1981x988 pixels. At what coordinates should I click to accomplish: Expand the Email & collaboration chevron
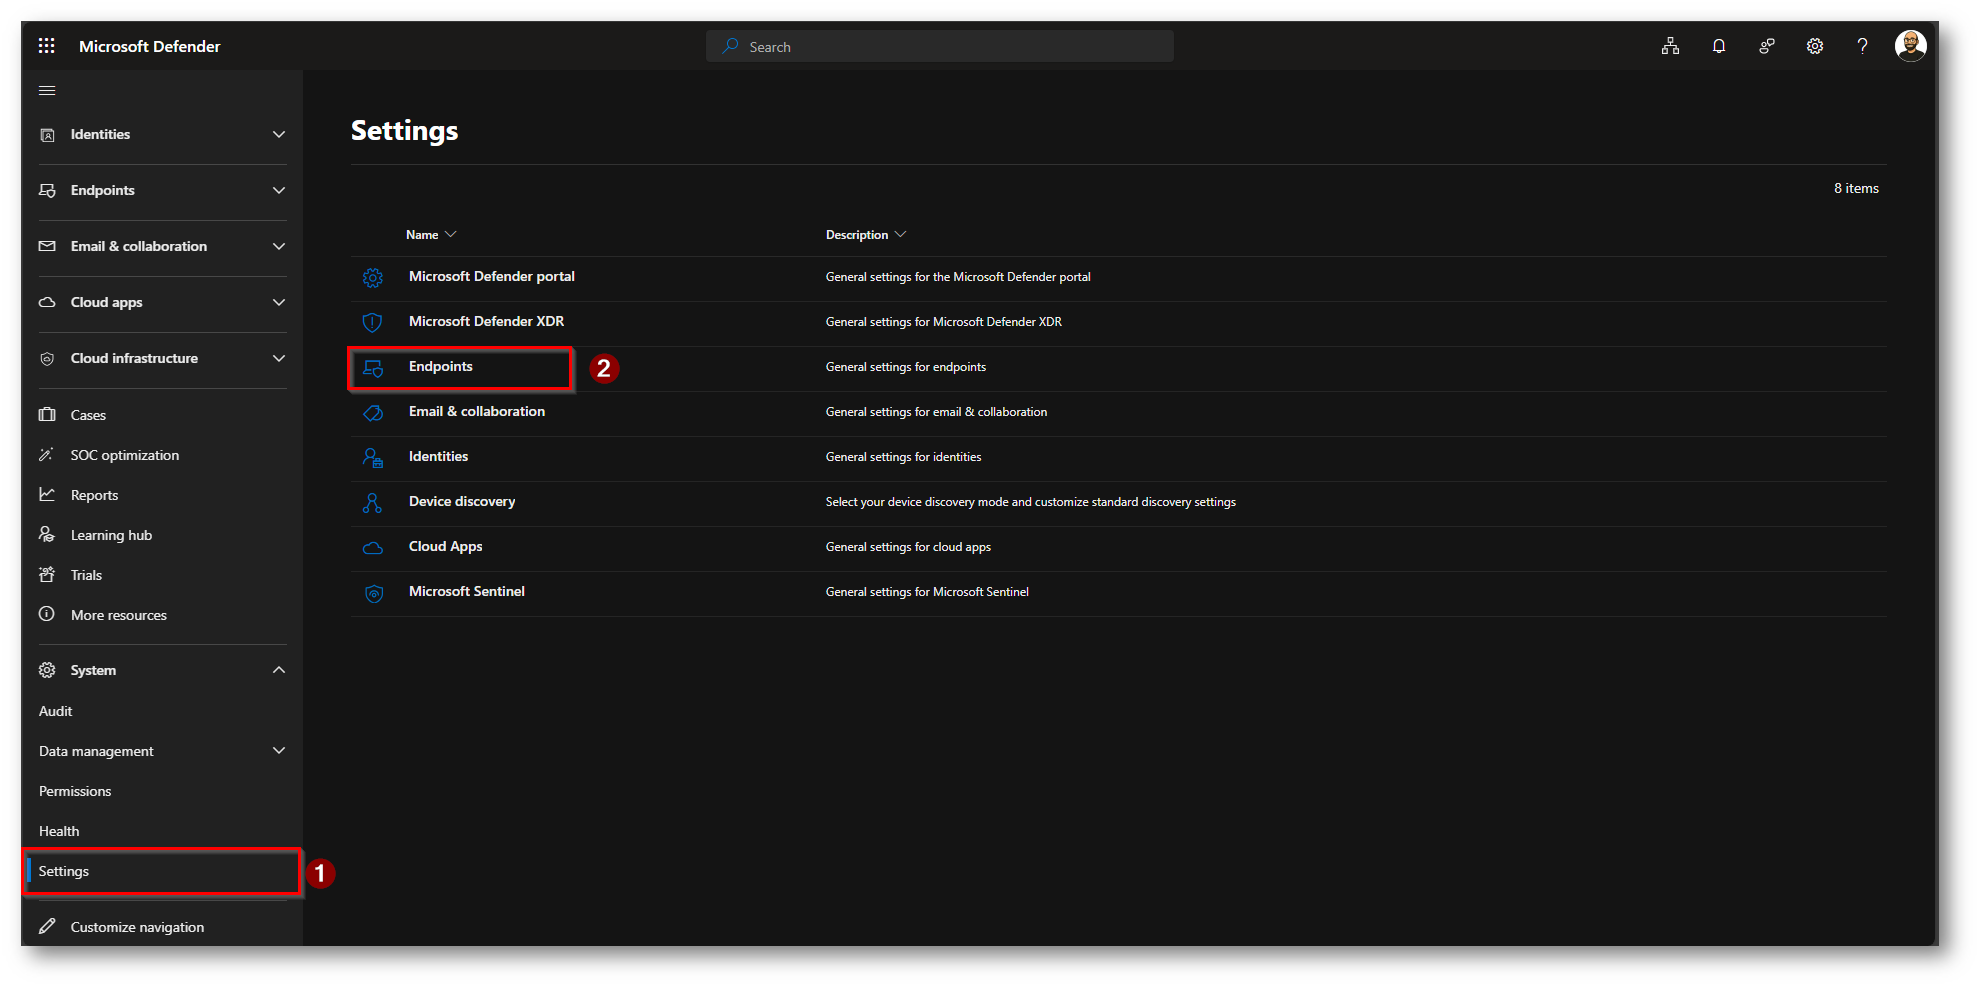point(279,247)
